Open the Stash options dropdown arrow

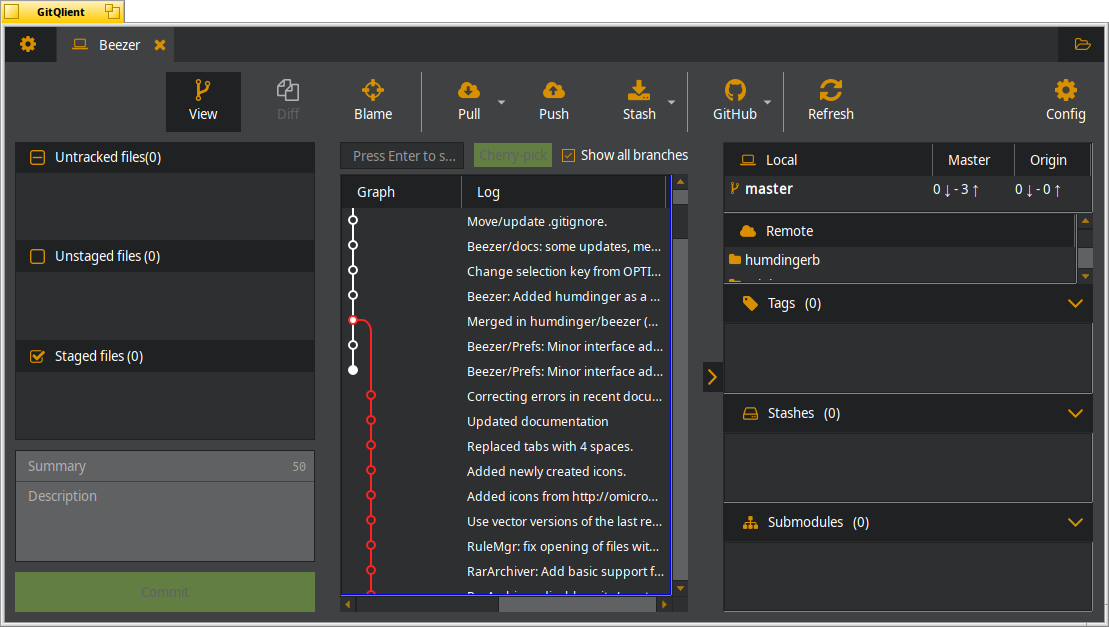[x=671, y=102]
